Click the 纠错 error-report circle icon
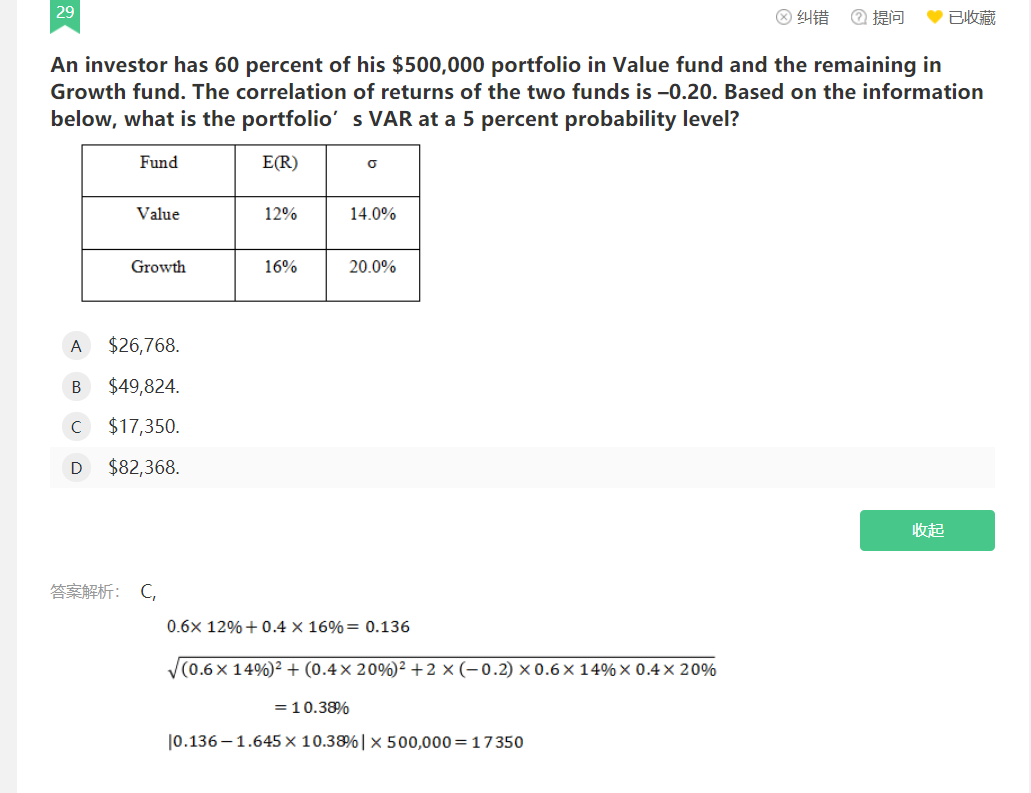The image size is (1031, 793). click(x=784, y=17)
